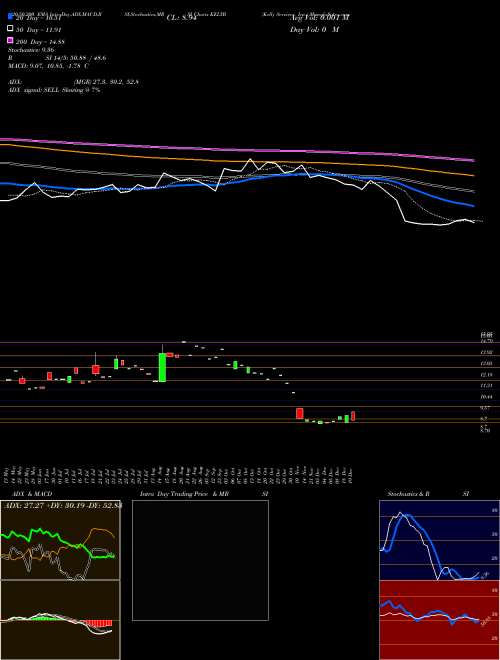The width and height of the screenshot is (500, 660).
Task: Select the '200 Day = 14.88' legend text
Action: point(41,42)
